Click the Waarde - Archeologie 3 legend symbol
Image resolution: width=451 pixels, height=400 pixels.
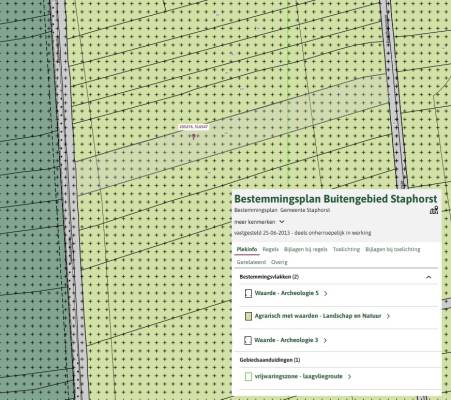click(x=248, y=340)
